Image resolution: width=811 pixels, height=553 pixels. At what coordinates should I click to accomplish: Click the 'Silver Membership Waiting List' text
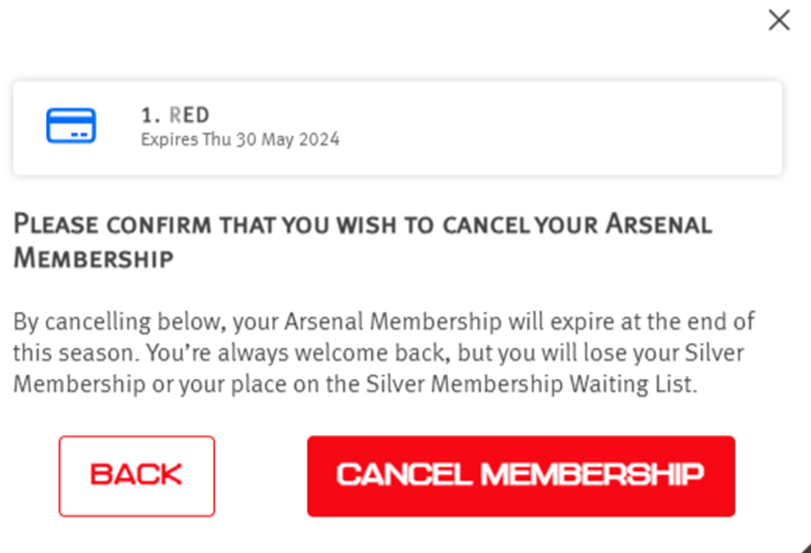tap(532, 384)
